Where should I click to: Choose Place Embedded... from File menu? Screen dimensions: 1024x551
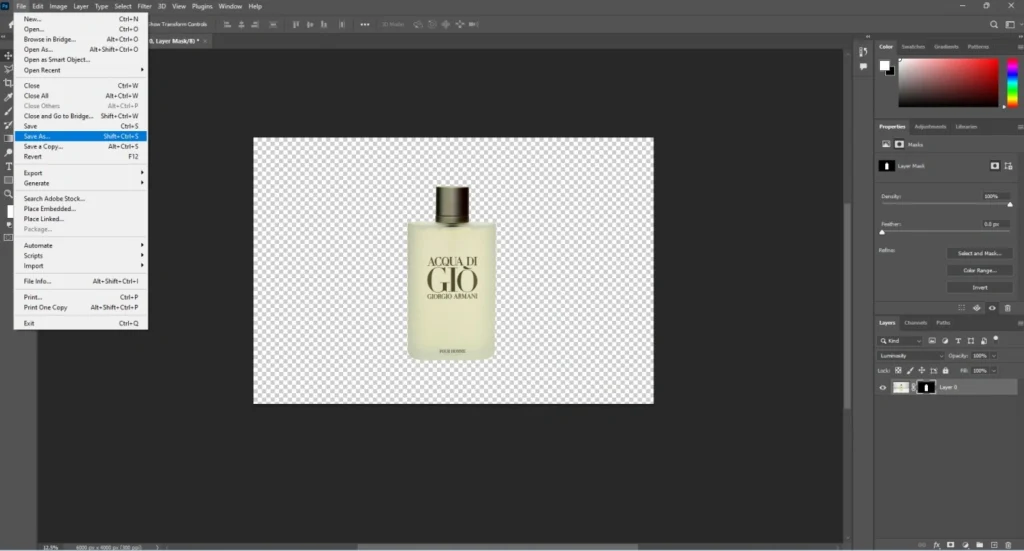81,209
